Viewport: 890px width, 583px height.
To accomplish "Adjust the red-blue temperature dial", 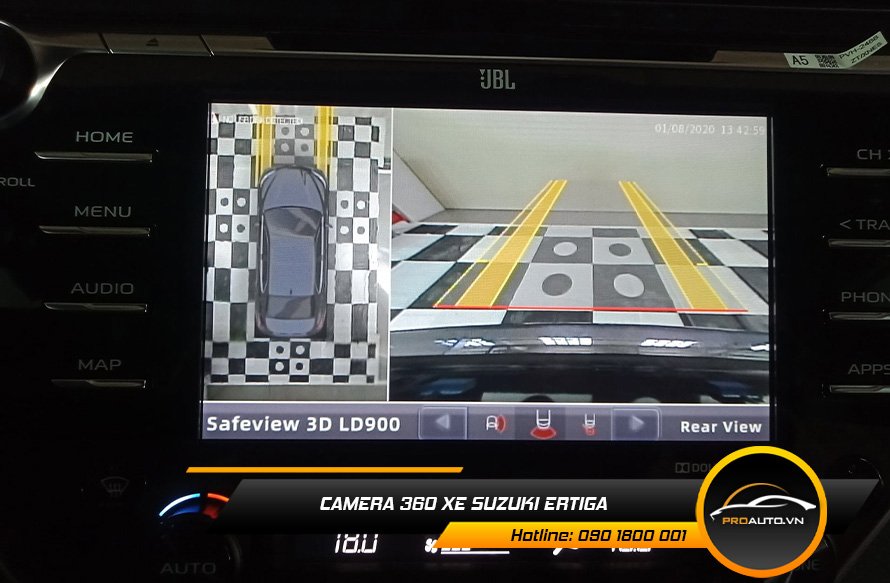I will point(196,501).
